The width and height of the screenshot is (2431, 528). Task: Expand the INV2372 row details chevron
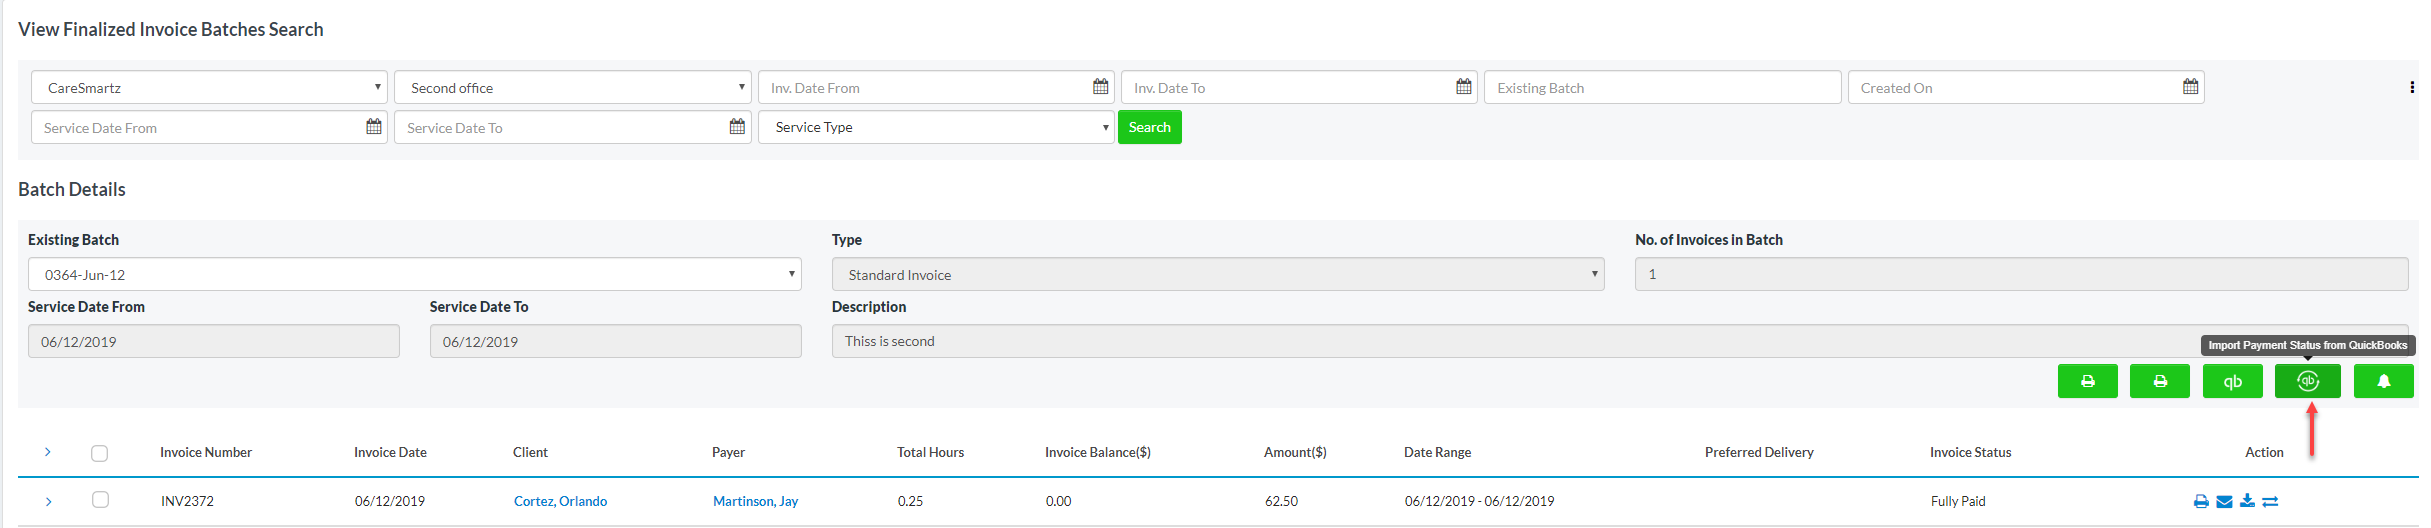(x=48, y=501)
